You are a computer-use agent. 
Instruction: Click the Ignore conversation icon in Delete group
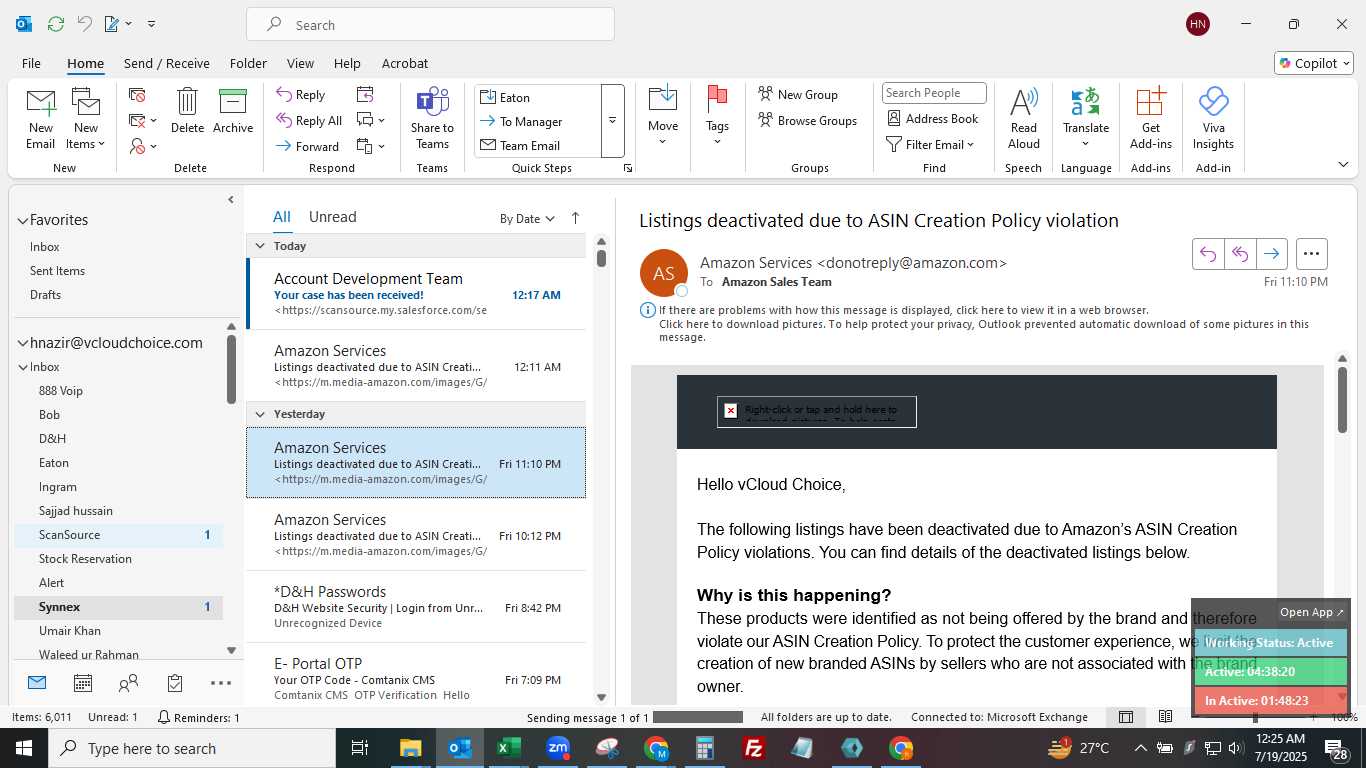point(138,95)
